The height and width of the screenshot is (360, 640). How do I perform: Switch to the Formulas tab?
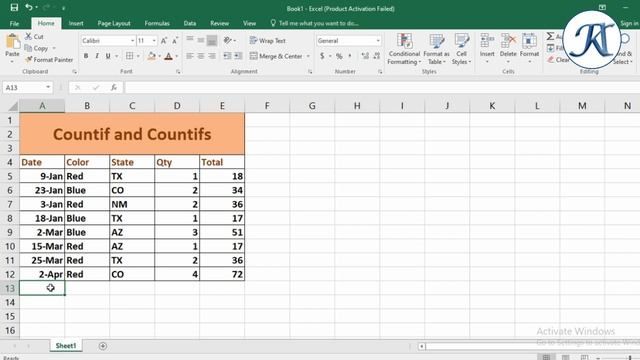click(157, 23)
